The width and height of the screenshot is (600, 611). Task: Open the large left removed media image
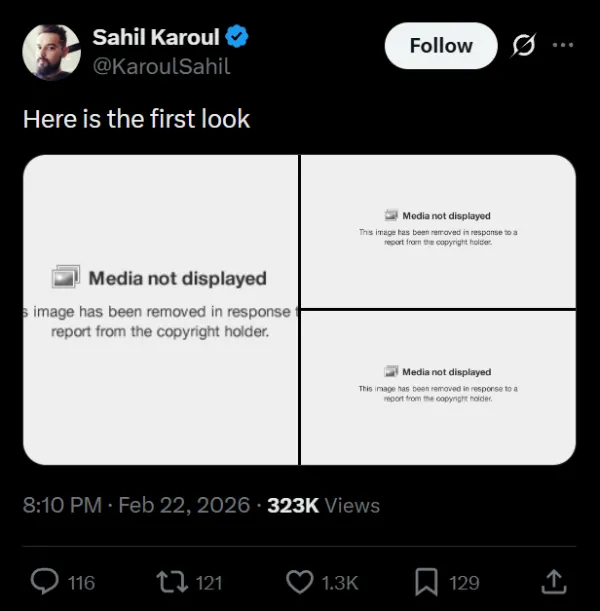(160, 310)
